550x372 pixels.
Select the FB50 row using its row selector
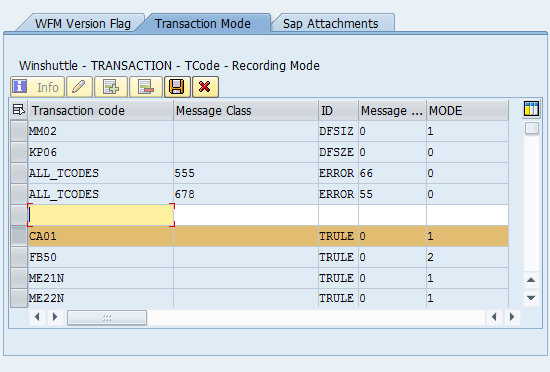[x=19, y=257]
